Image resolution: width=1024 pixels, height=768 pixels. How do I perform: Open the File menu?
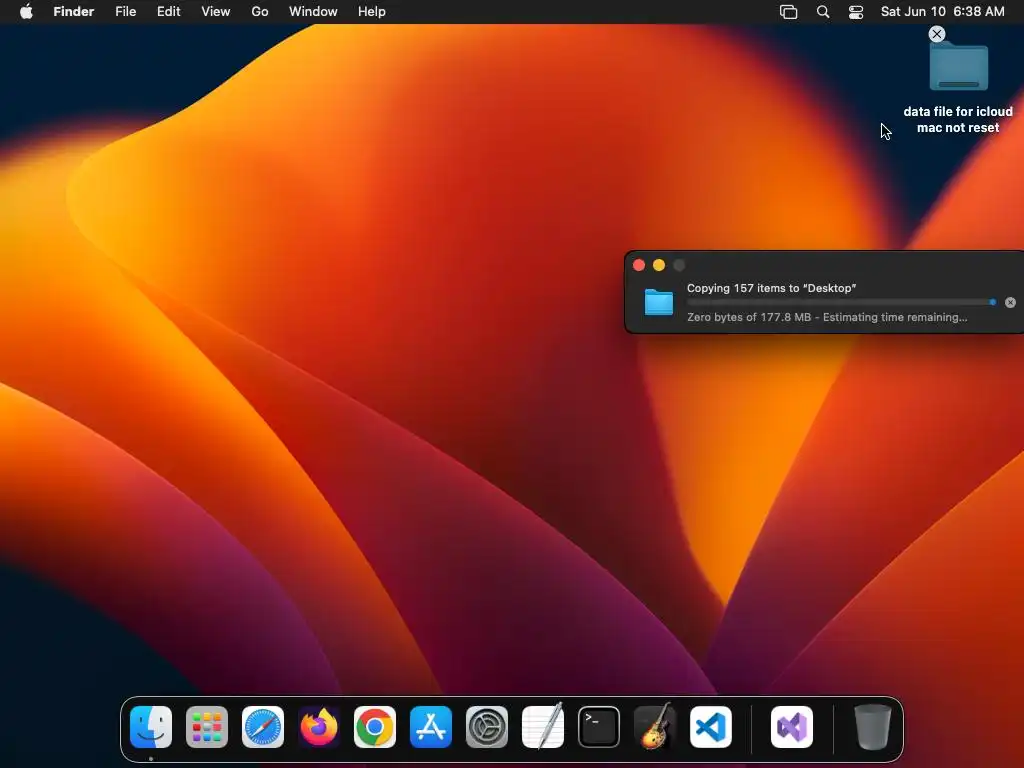pyautogui.click(x=125, y=12)
